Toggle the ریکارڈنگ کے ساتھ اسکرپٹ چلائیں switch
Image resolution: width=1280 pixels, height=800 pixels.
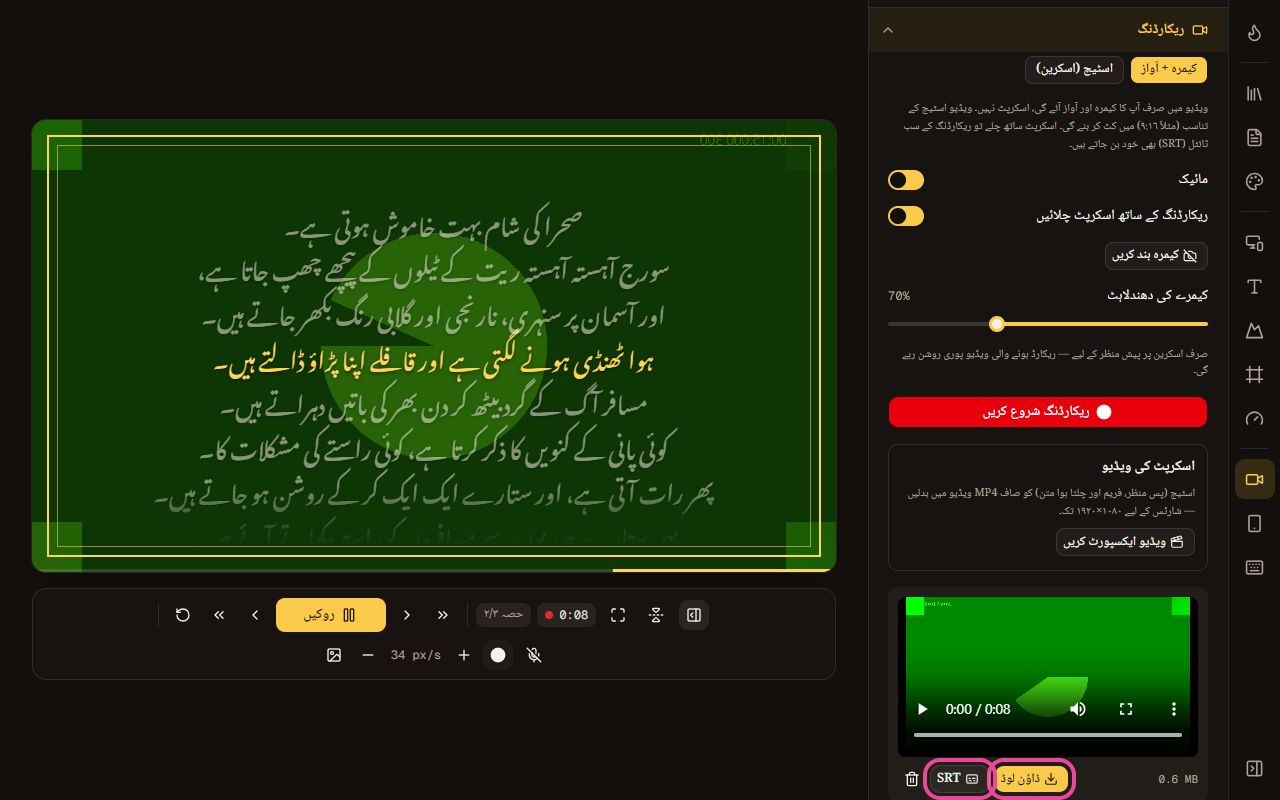click(906, 216)
